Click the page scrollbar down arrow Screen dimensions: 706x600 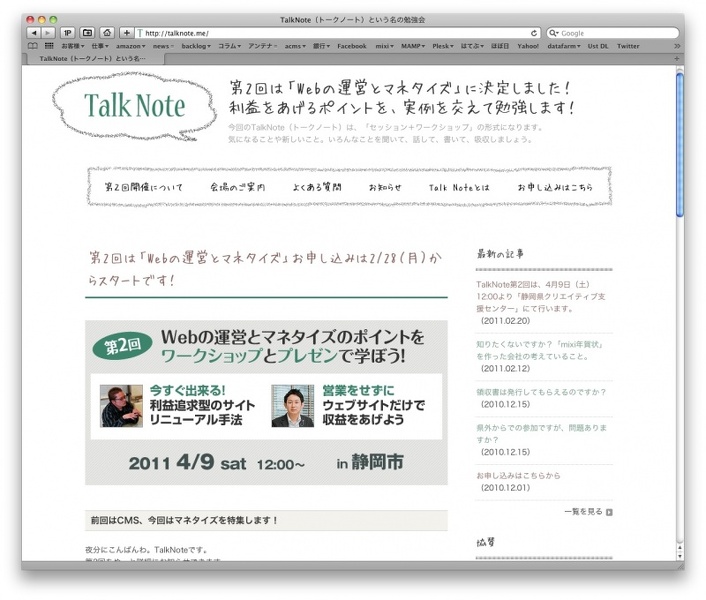680,556
